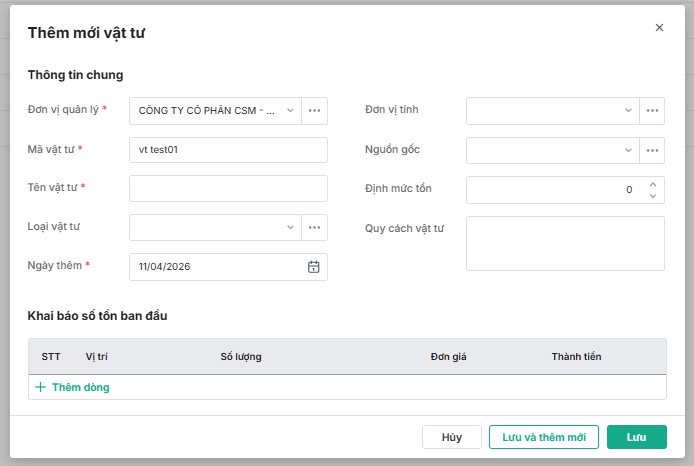
Task: Click the plus icon for Thêm dòng
Action: coord(41,387)
